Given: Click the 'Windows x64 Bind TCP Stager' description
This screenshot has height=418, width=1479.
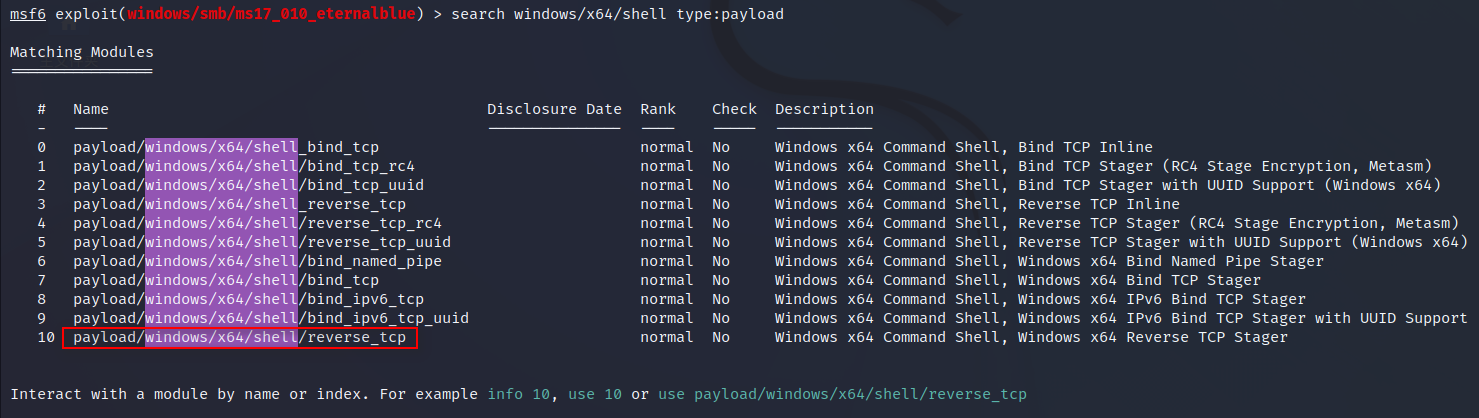Looking at the screenshot, I should tap(1018, 280).
